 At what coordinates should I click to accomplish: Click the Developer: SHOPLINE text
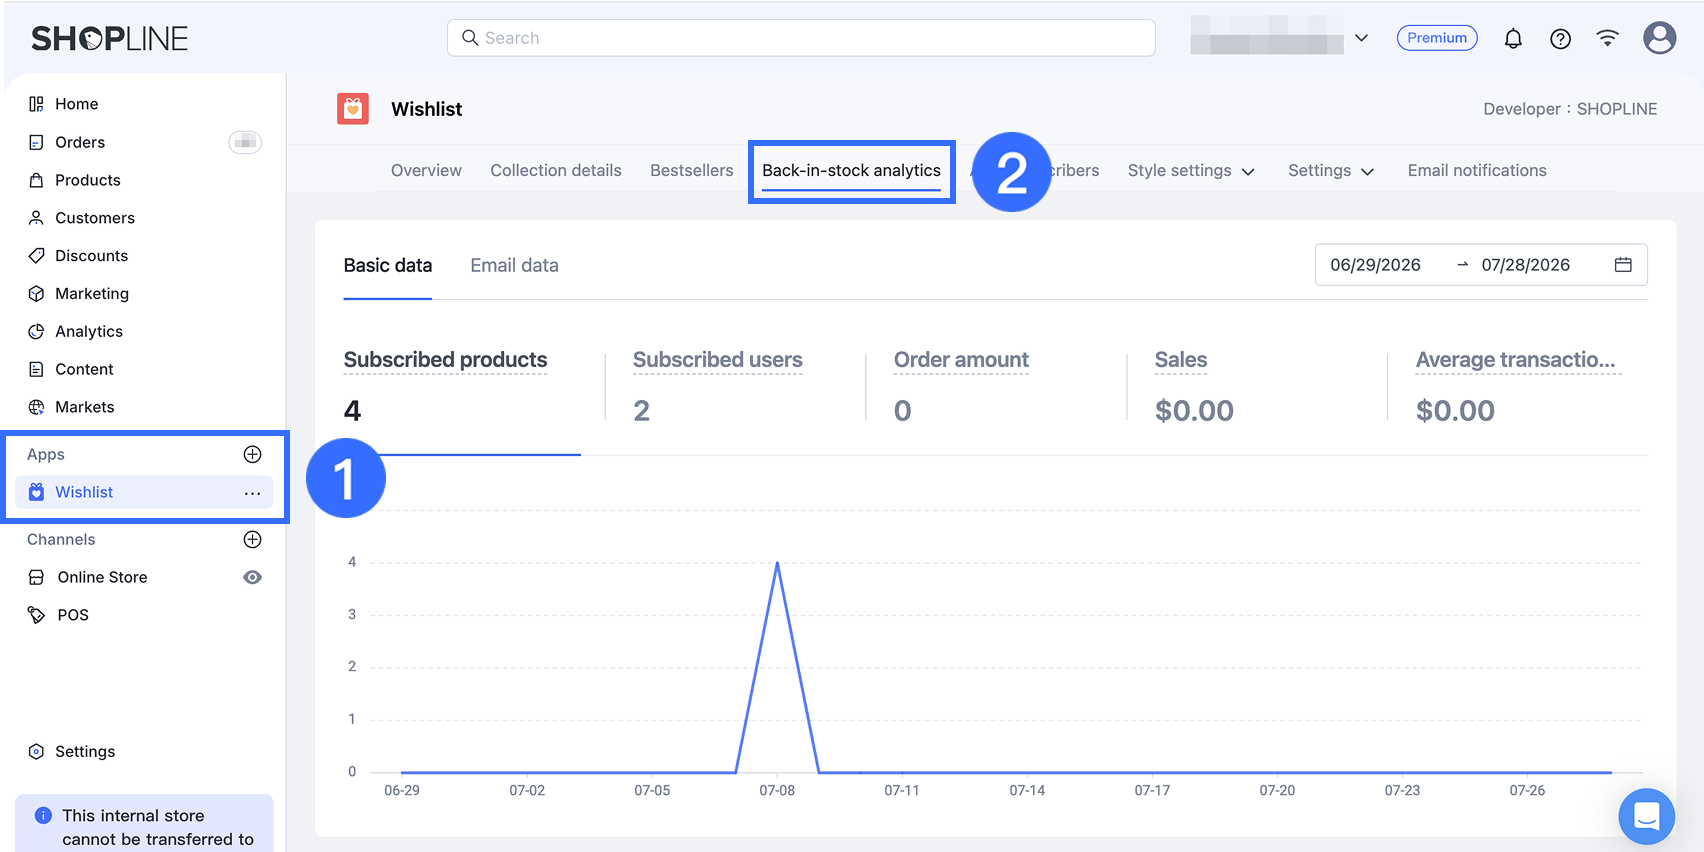point(1570,109)
